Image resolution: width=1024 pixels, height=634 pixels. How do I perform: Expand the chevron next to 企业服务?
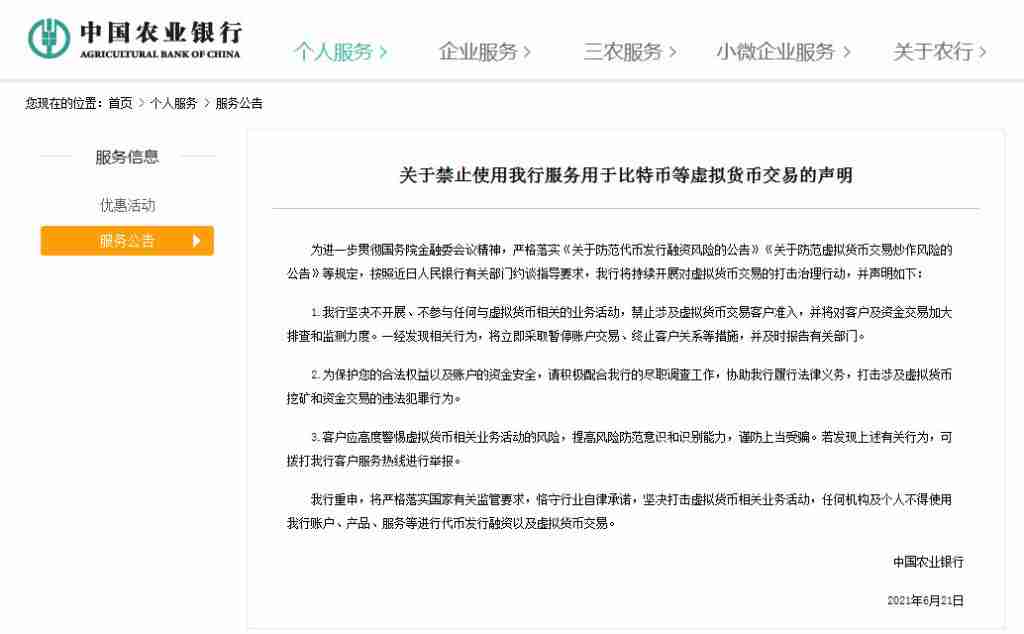[527, 52]
